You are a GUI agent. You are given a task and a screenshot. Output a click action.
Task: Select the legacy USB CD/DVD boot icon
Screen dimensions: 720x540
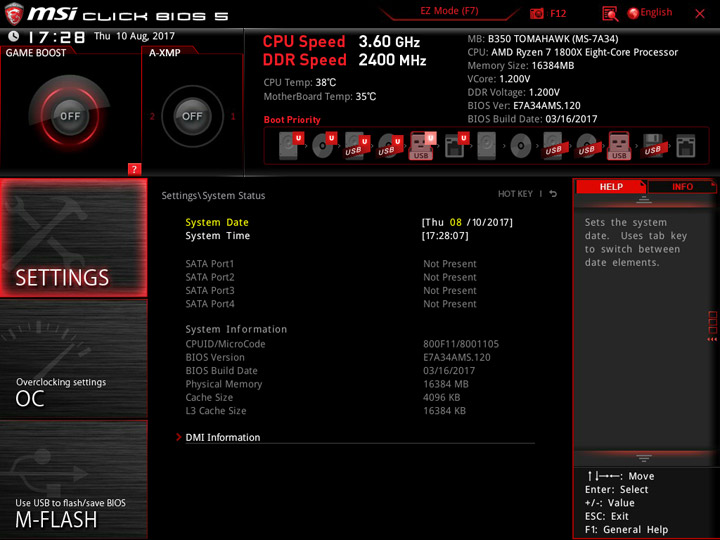coord(586,146)
